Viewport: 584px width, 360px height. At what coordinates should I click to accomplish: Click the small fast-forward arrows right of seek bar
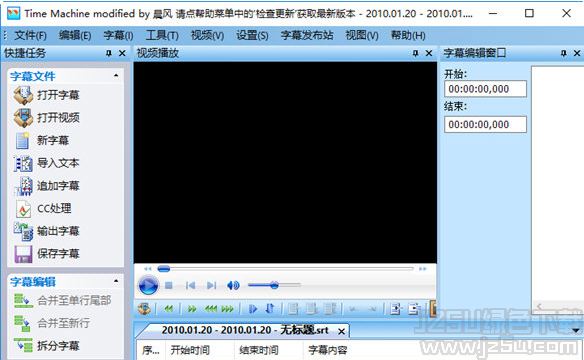[x=422, y=269]
